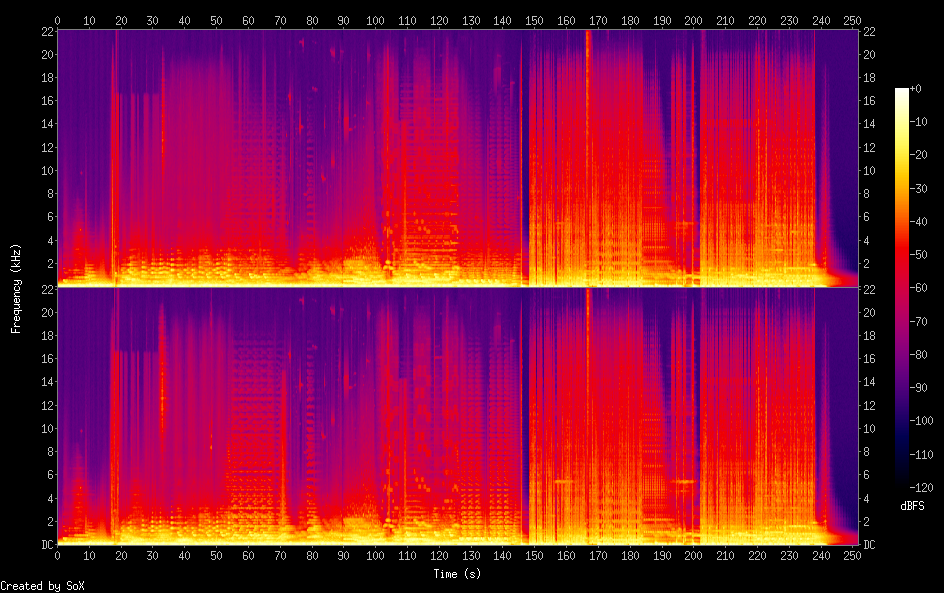Viewport: 944px width, 593px height.
Task: Select the 'Frequency (kHz)' axis title
Action: [16, 288]
